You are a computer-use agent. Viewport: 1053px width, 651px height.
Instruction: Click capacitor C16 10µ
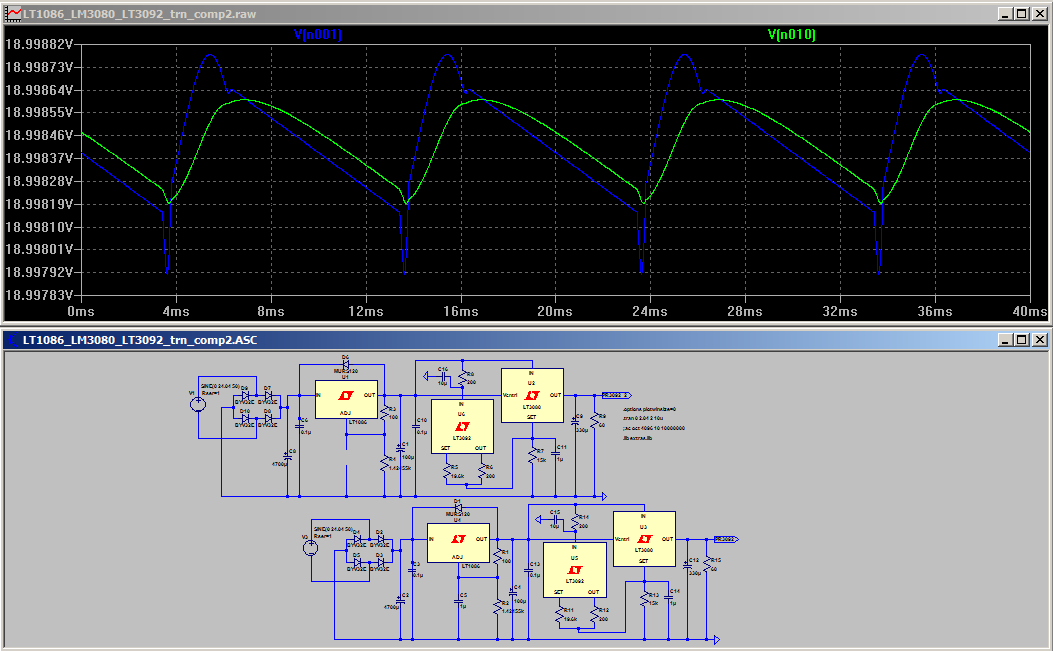[443, 376]
